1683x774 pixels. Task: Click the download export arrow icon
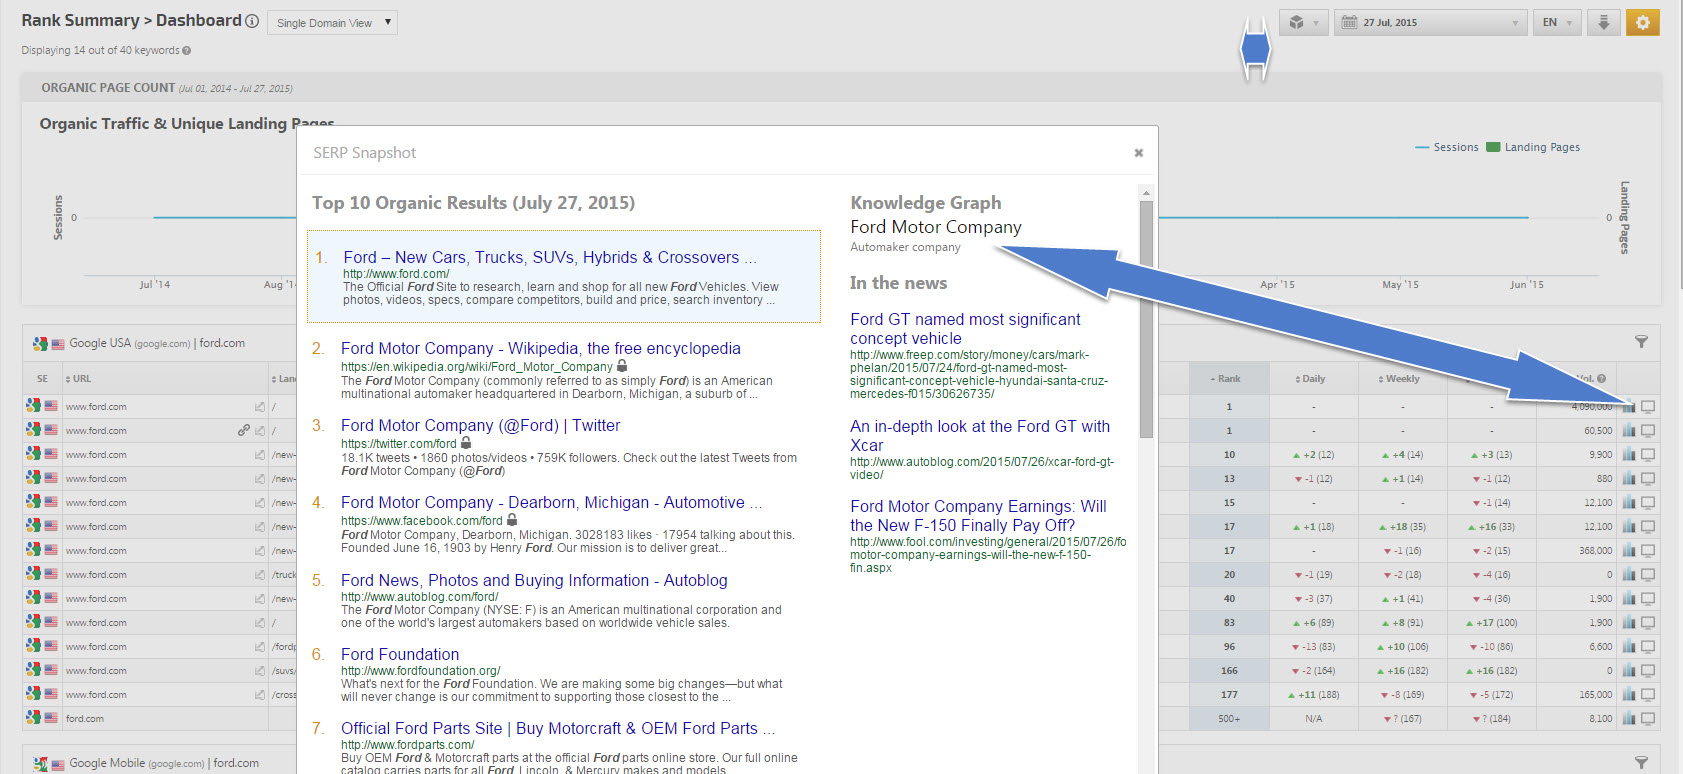(1603, 22)
